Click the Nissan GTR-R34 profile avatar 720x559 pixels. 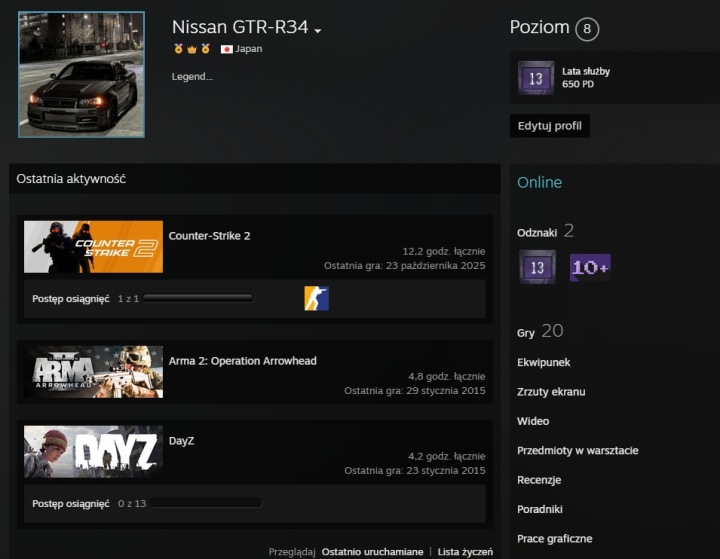(x=81, y=74)
